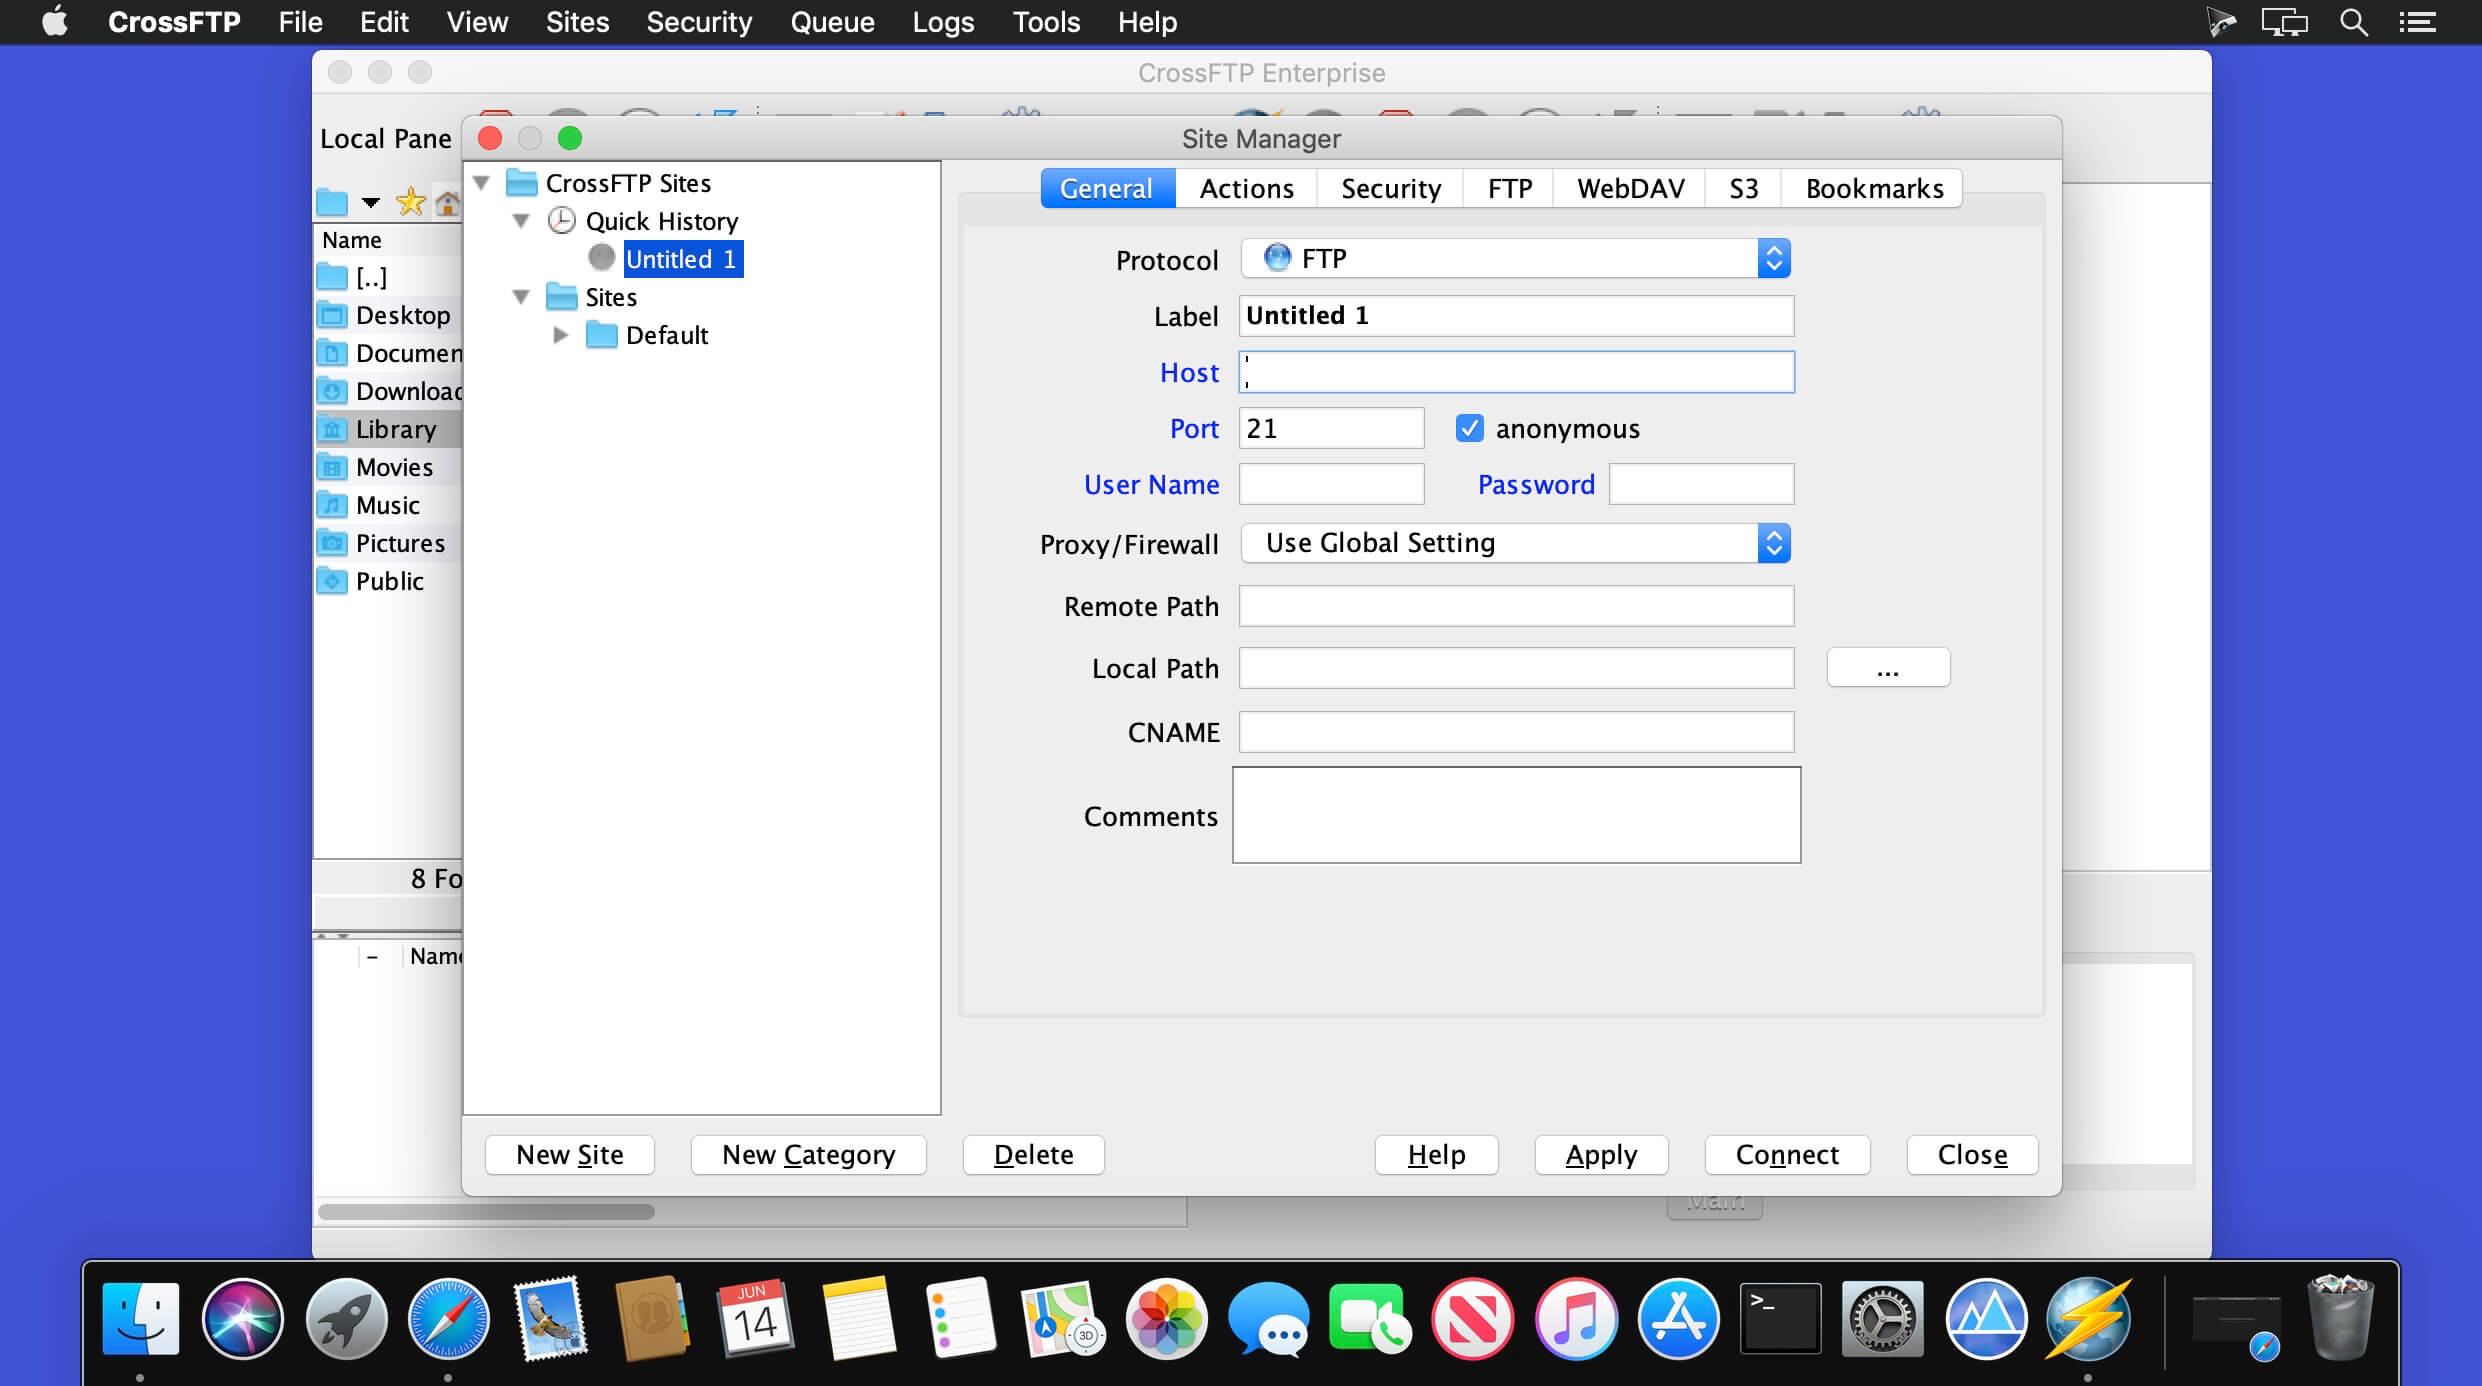This screenshot has height=1386, width=2482.
Task: Open Maps icon in the dock
Action: [1062, 1319]
